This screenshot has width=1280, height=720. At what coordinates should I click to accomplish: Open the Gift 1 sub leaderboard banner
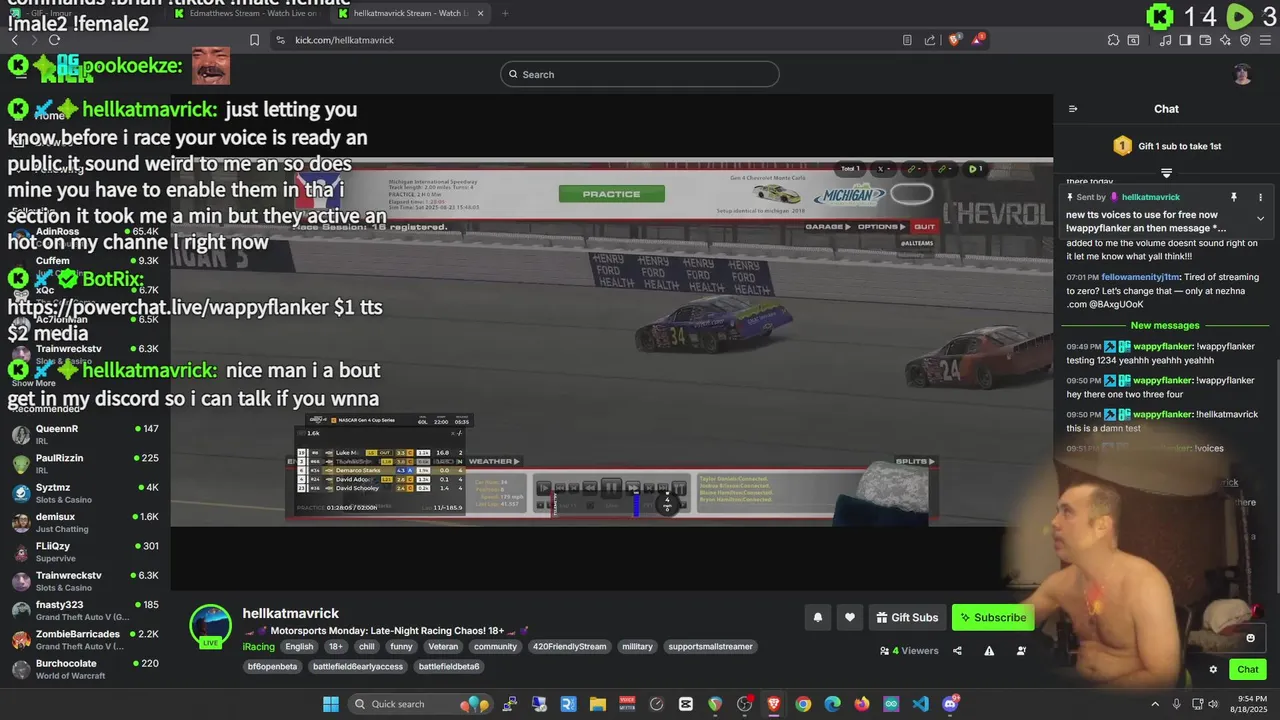click(x=1167, y=146)
